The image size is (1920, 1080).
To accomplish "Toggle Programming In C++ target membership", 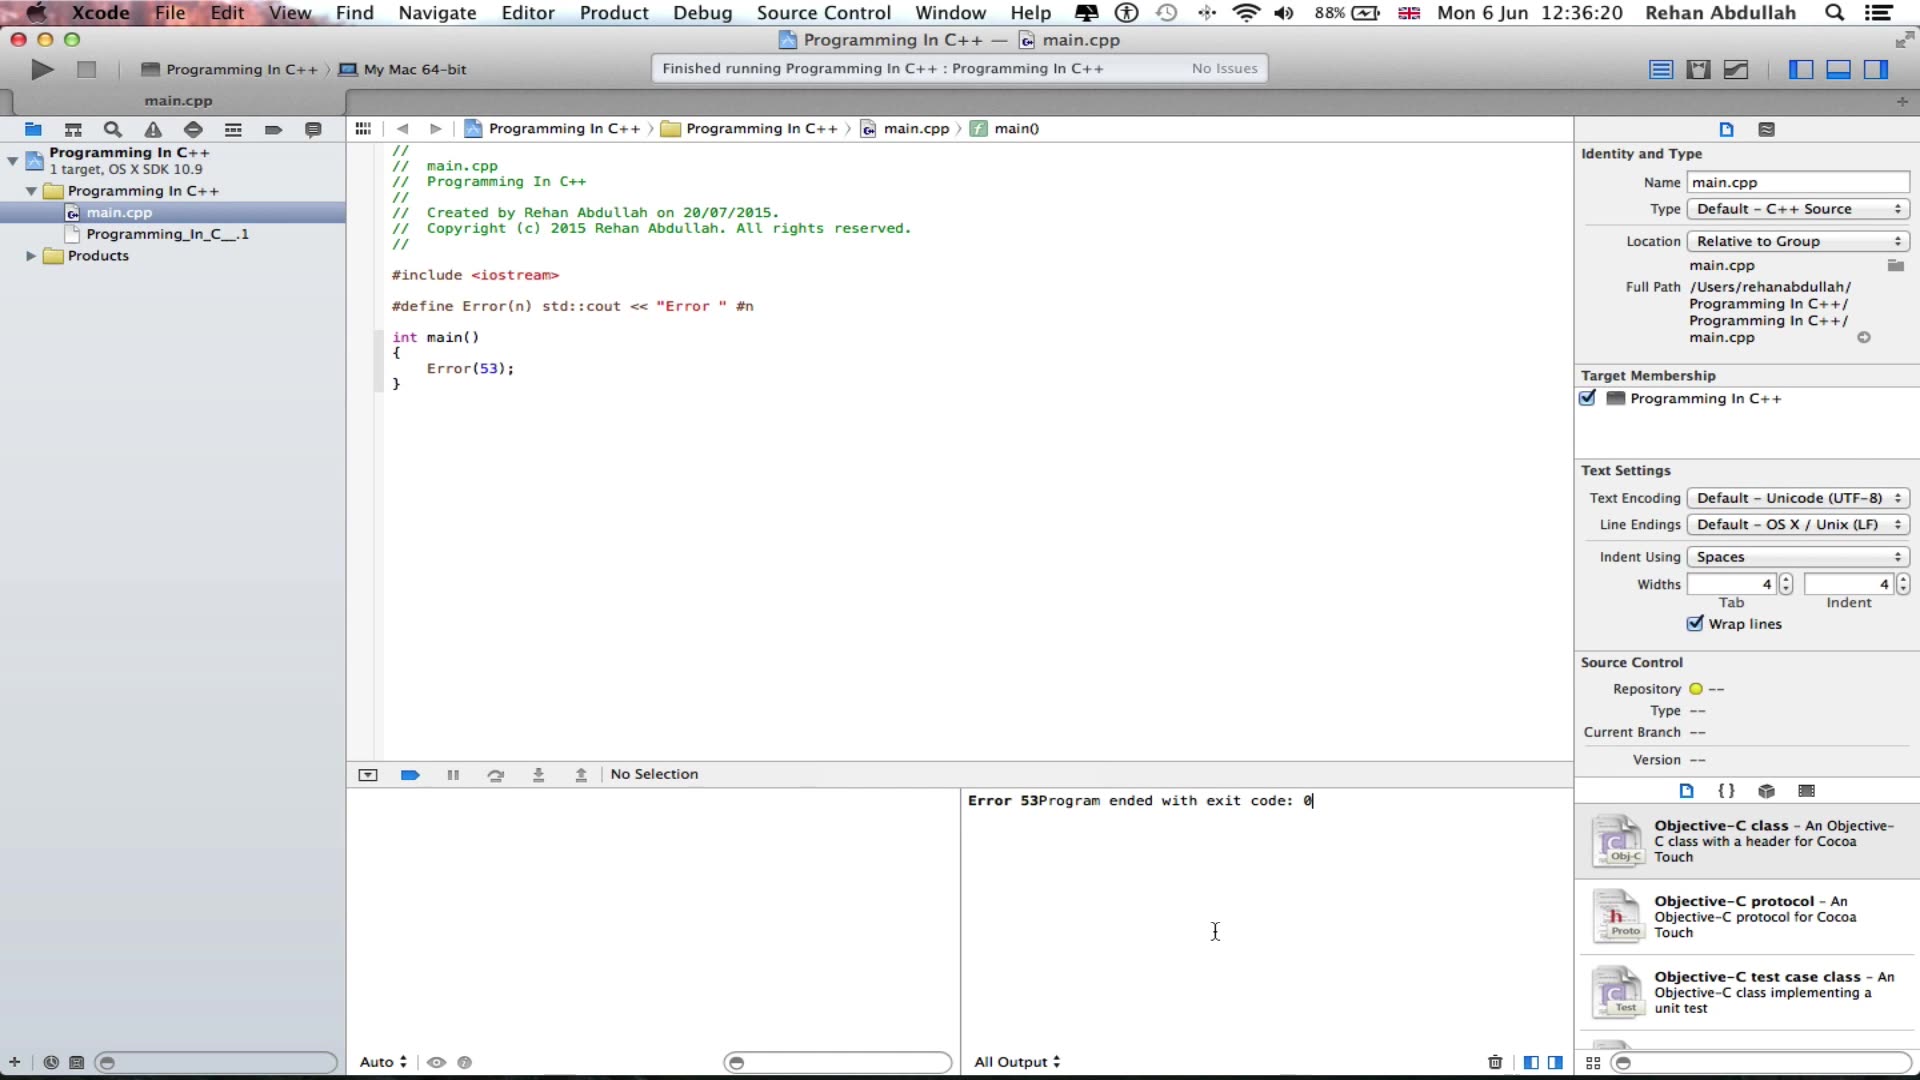I will [x=1589, y=398].
